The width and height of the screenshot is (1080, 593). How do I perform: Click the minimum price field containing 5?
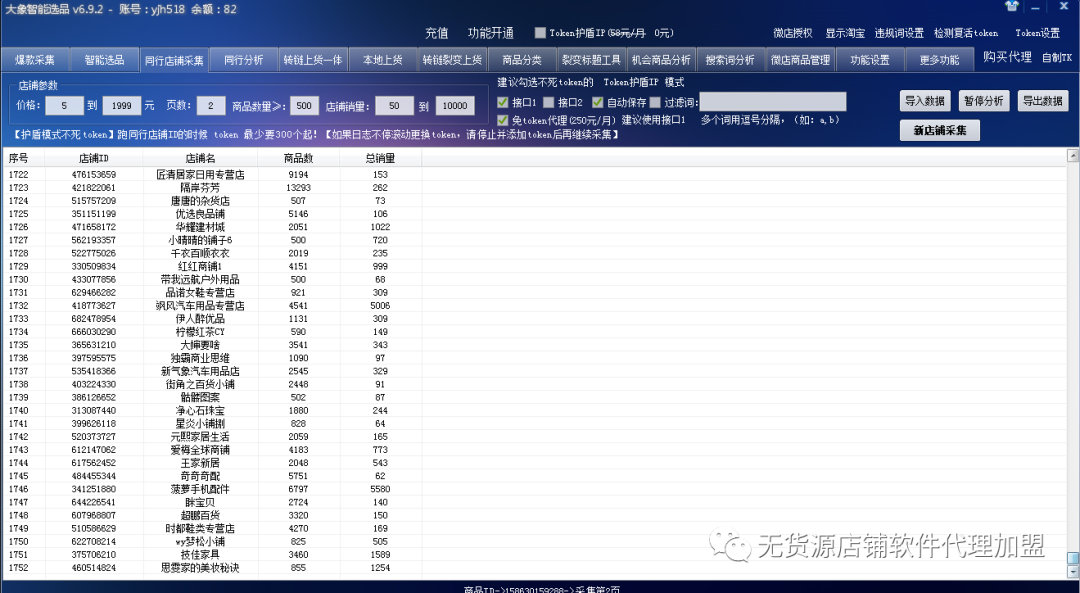(x=64, y=106)
